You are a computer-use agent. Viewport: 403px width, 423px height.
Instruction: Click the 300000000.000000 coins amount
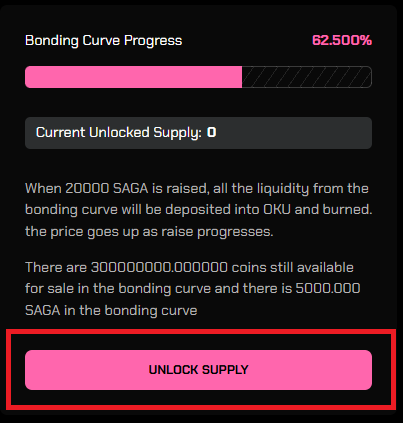coord(159,267)
